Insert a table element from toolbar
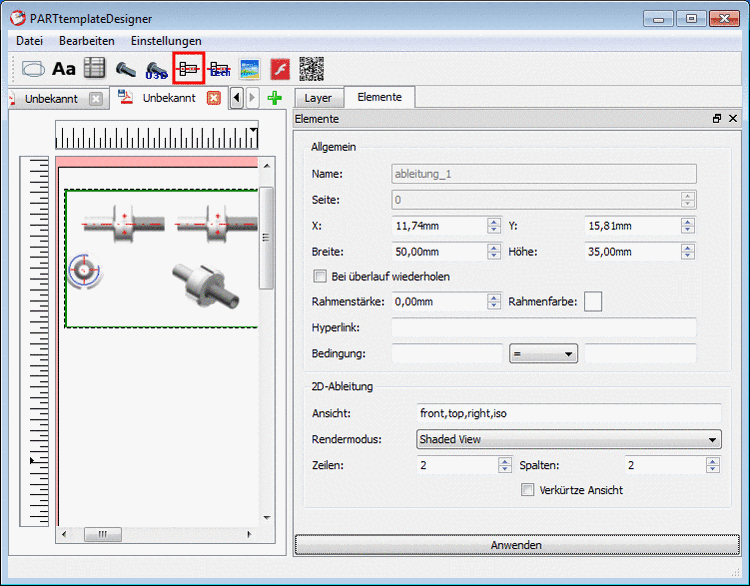The height and width of the screenshot is (586, 750). point(94,68)
